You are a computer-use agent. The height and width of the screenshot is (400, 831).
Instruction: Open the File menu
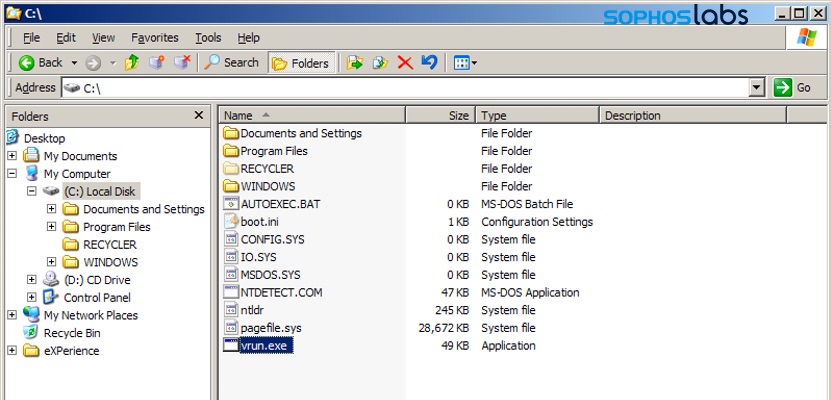[31, 38]
